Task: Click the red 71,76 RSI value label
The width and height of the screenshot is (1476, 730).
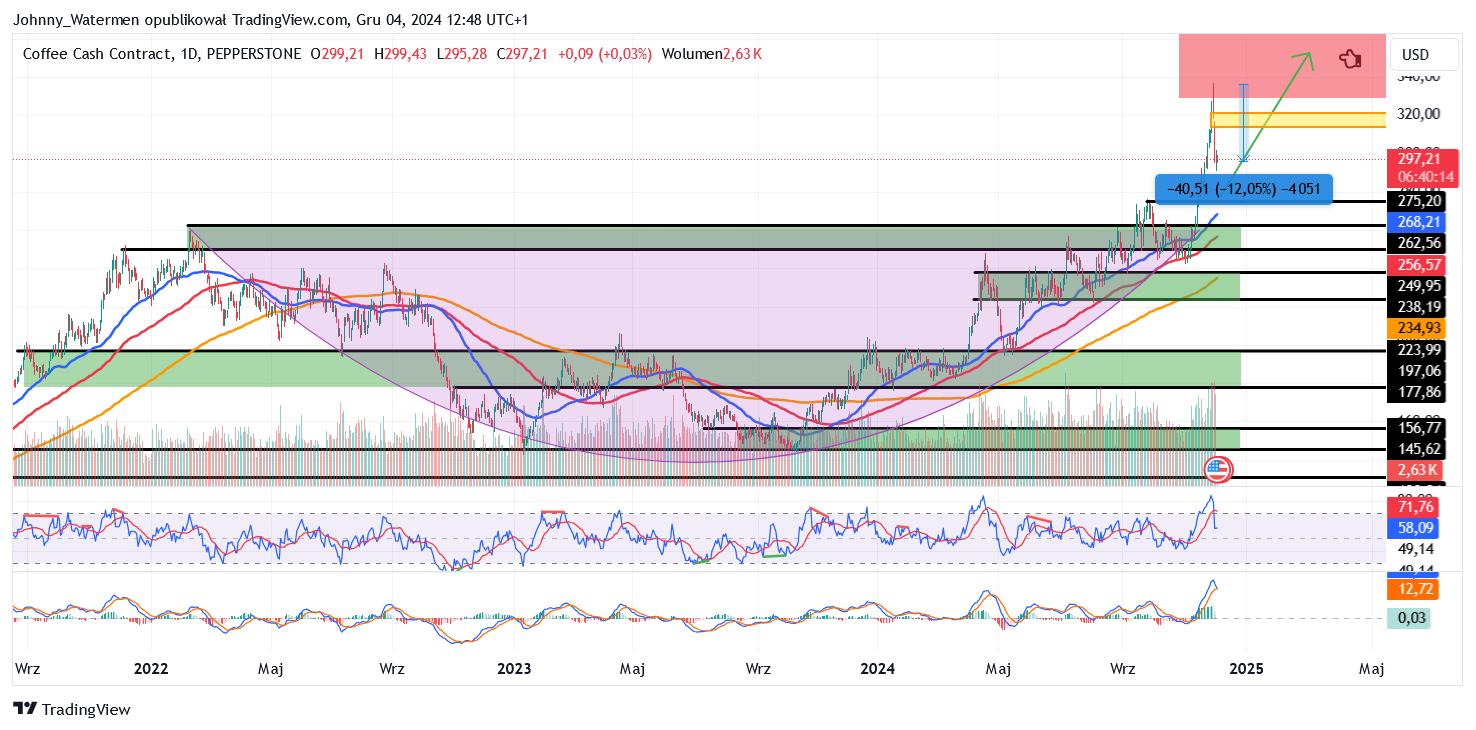Action: coord(1414,507)
